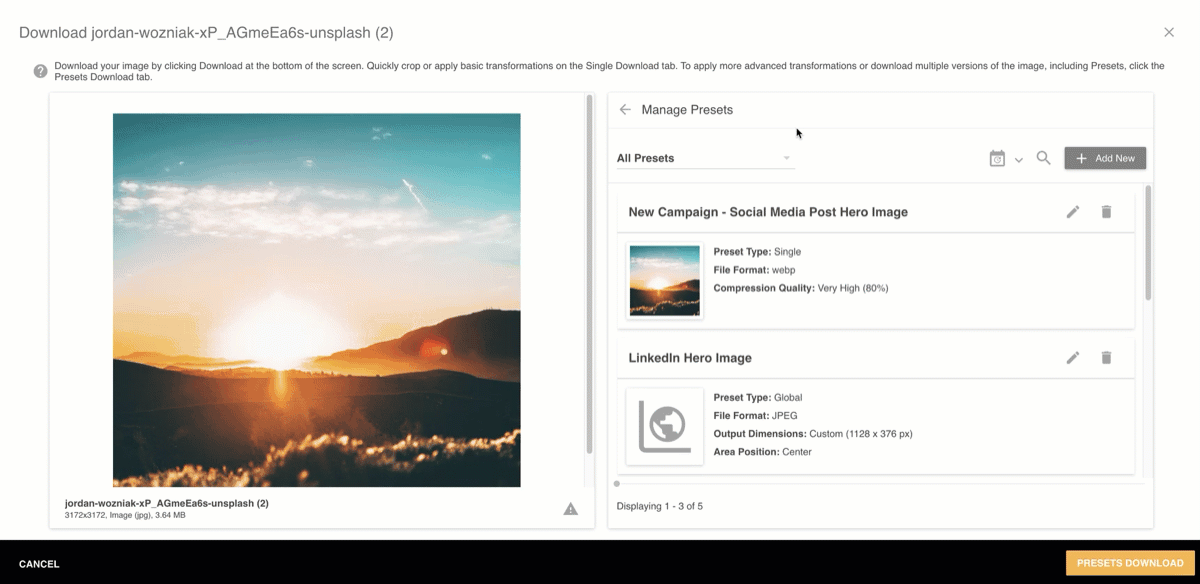The height and width of the screenshot is (584, 1200).
Task: Select the New Campaign sunset thumbnail
Action: (x=665, y=281)
